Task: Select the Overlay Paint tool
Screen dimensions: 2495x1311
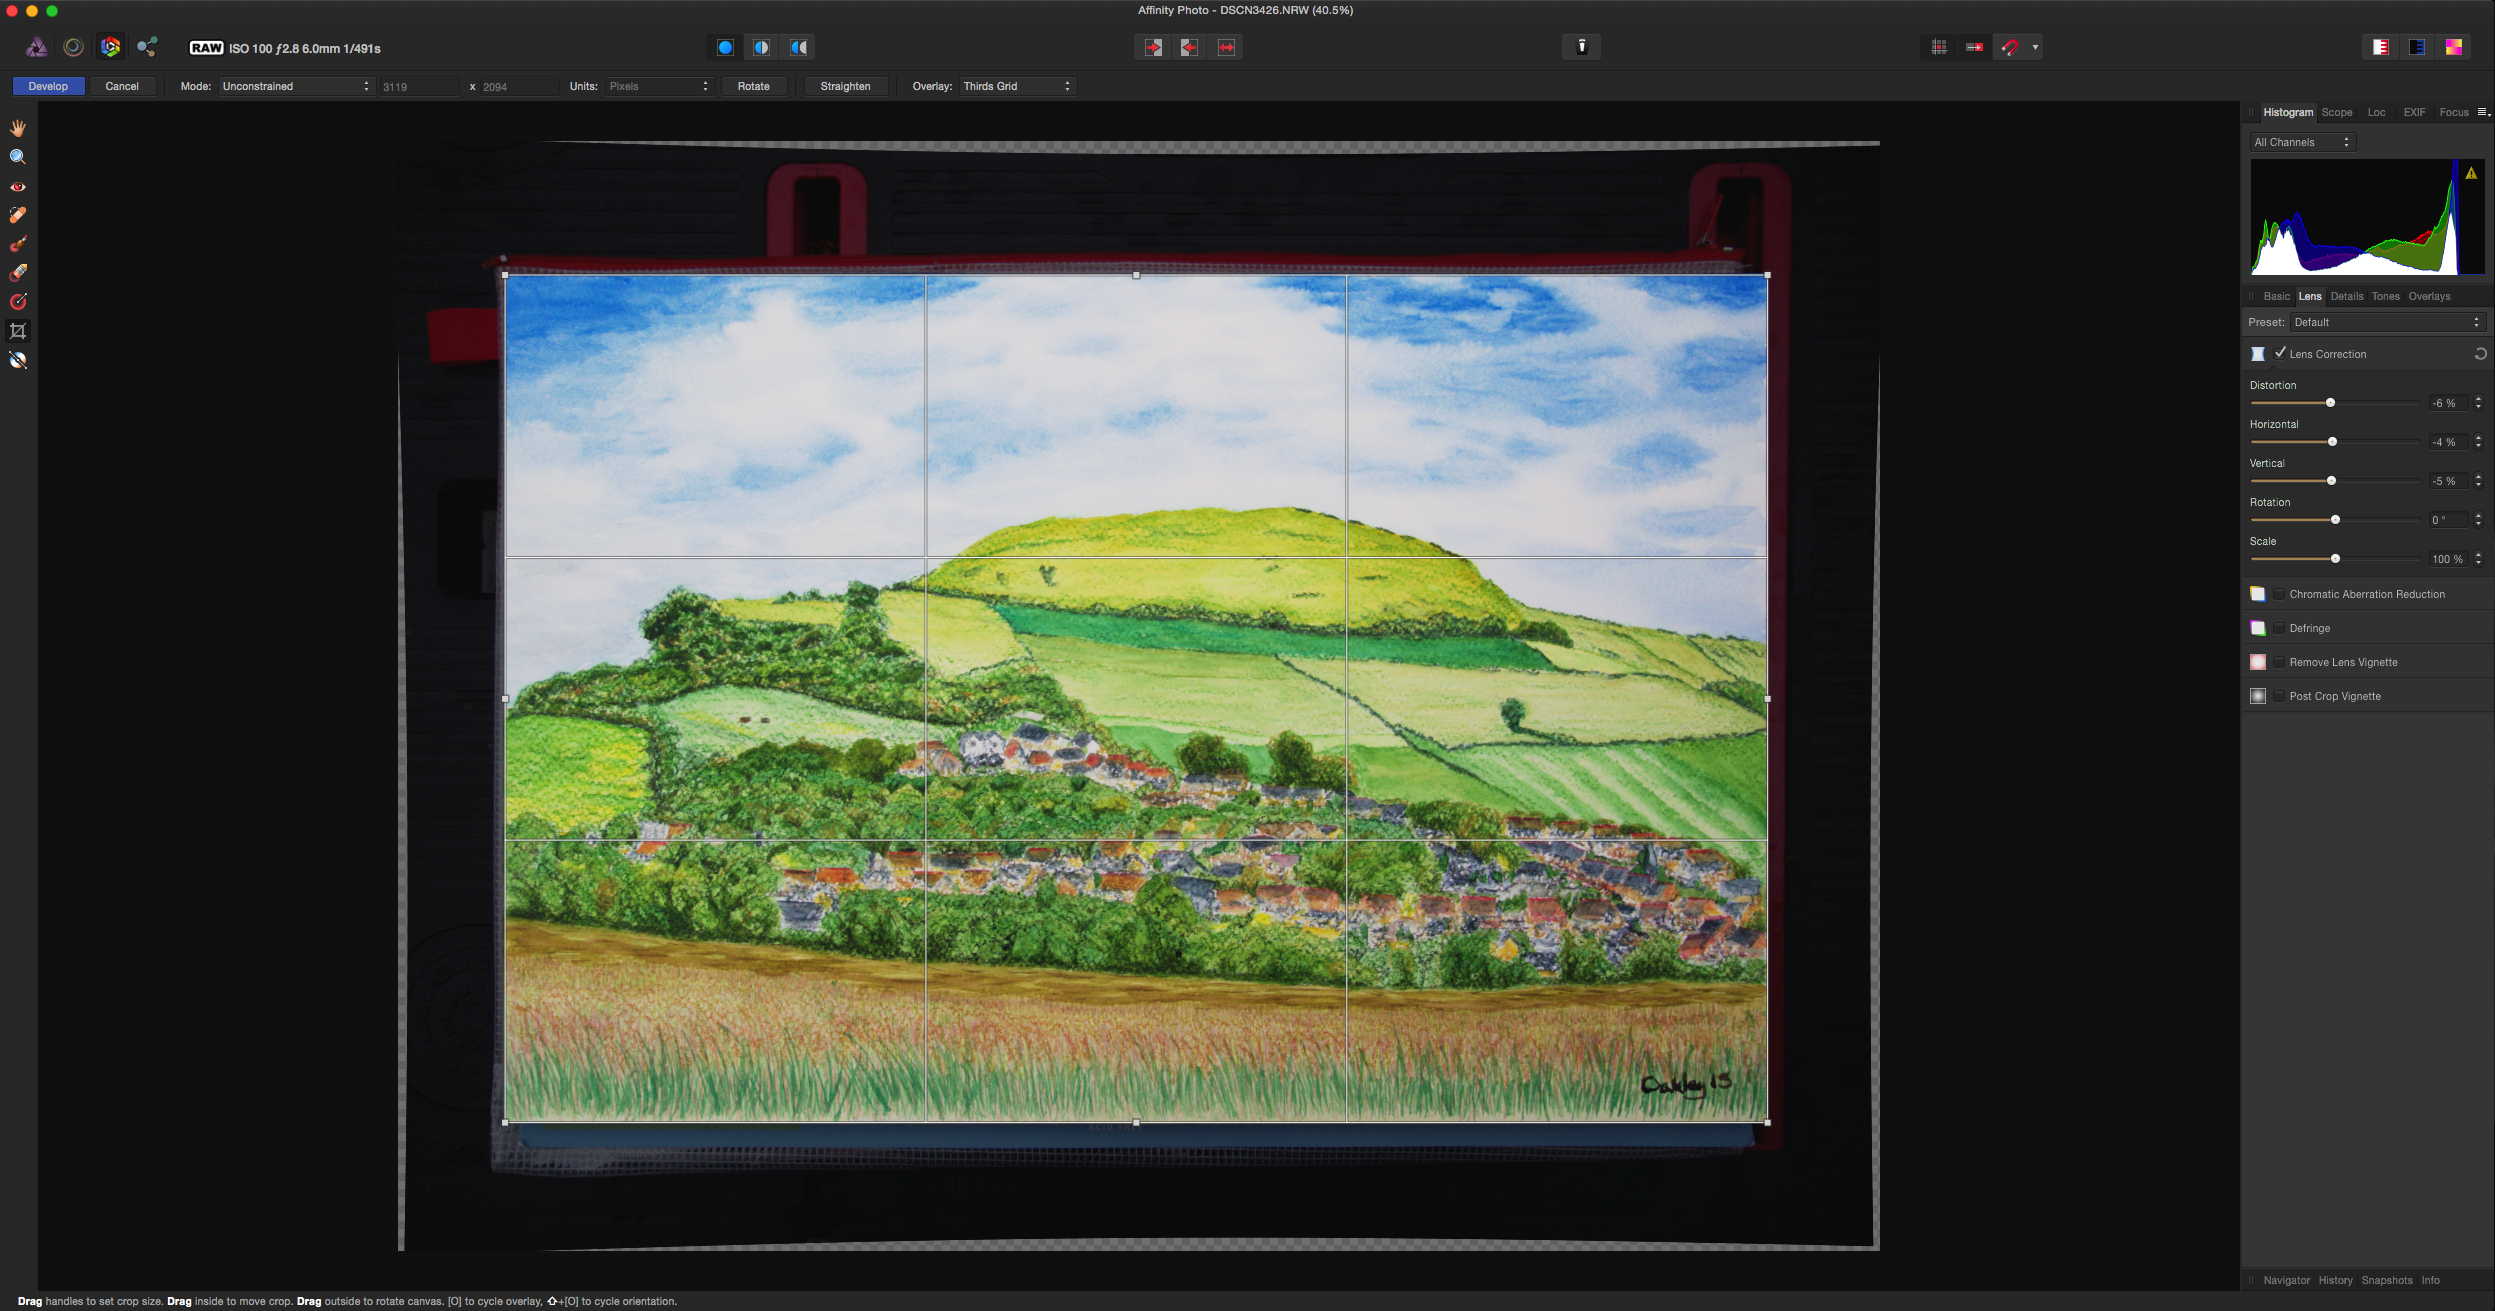Action: [18, 244]
